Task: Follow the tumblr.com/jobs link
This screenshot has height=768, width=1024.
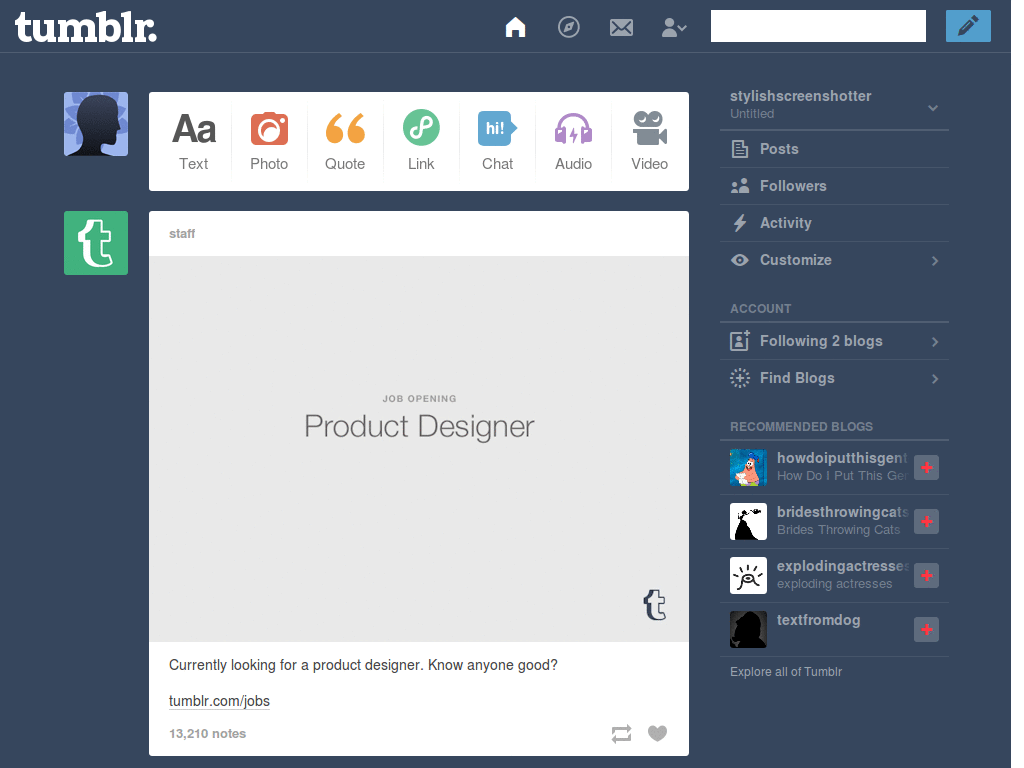Action: (219, 701)
